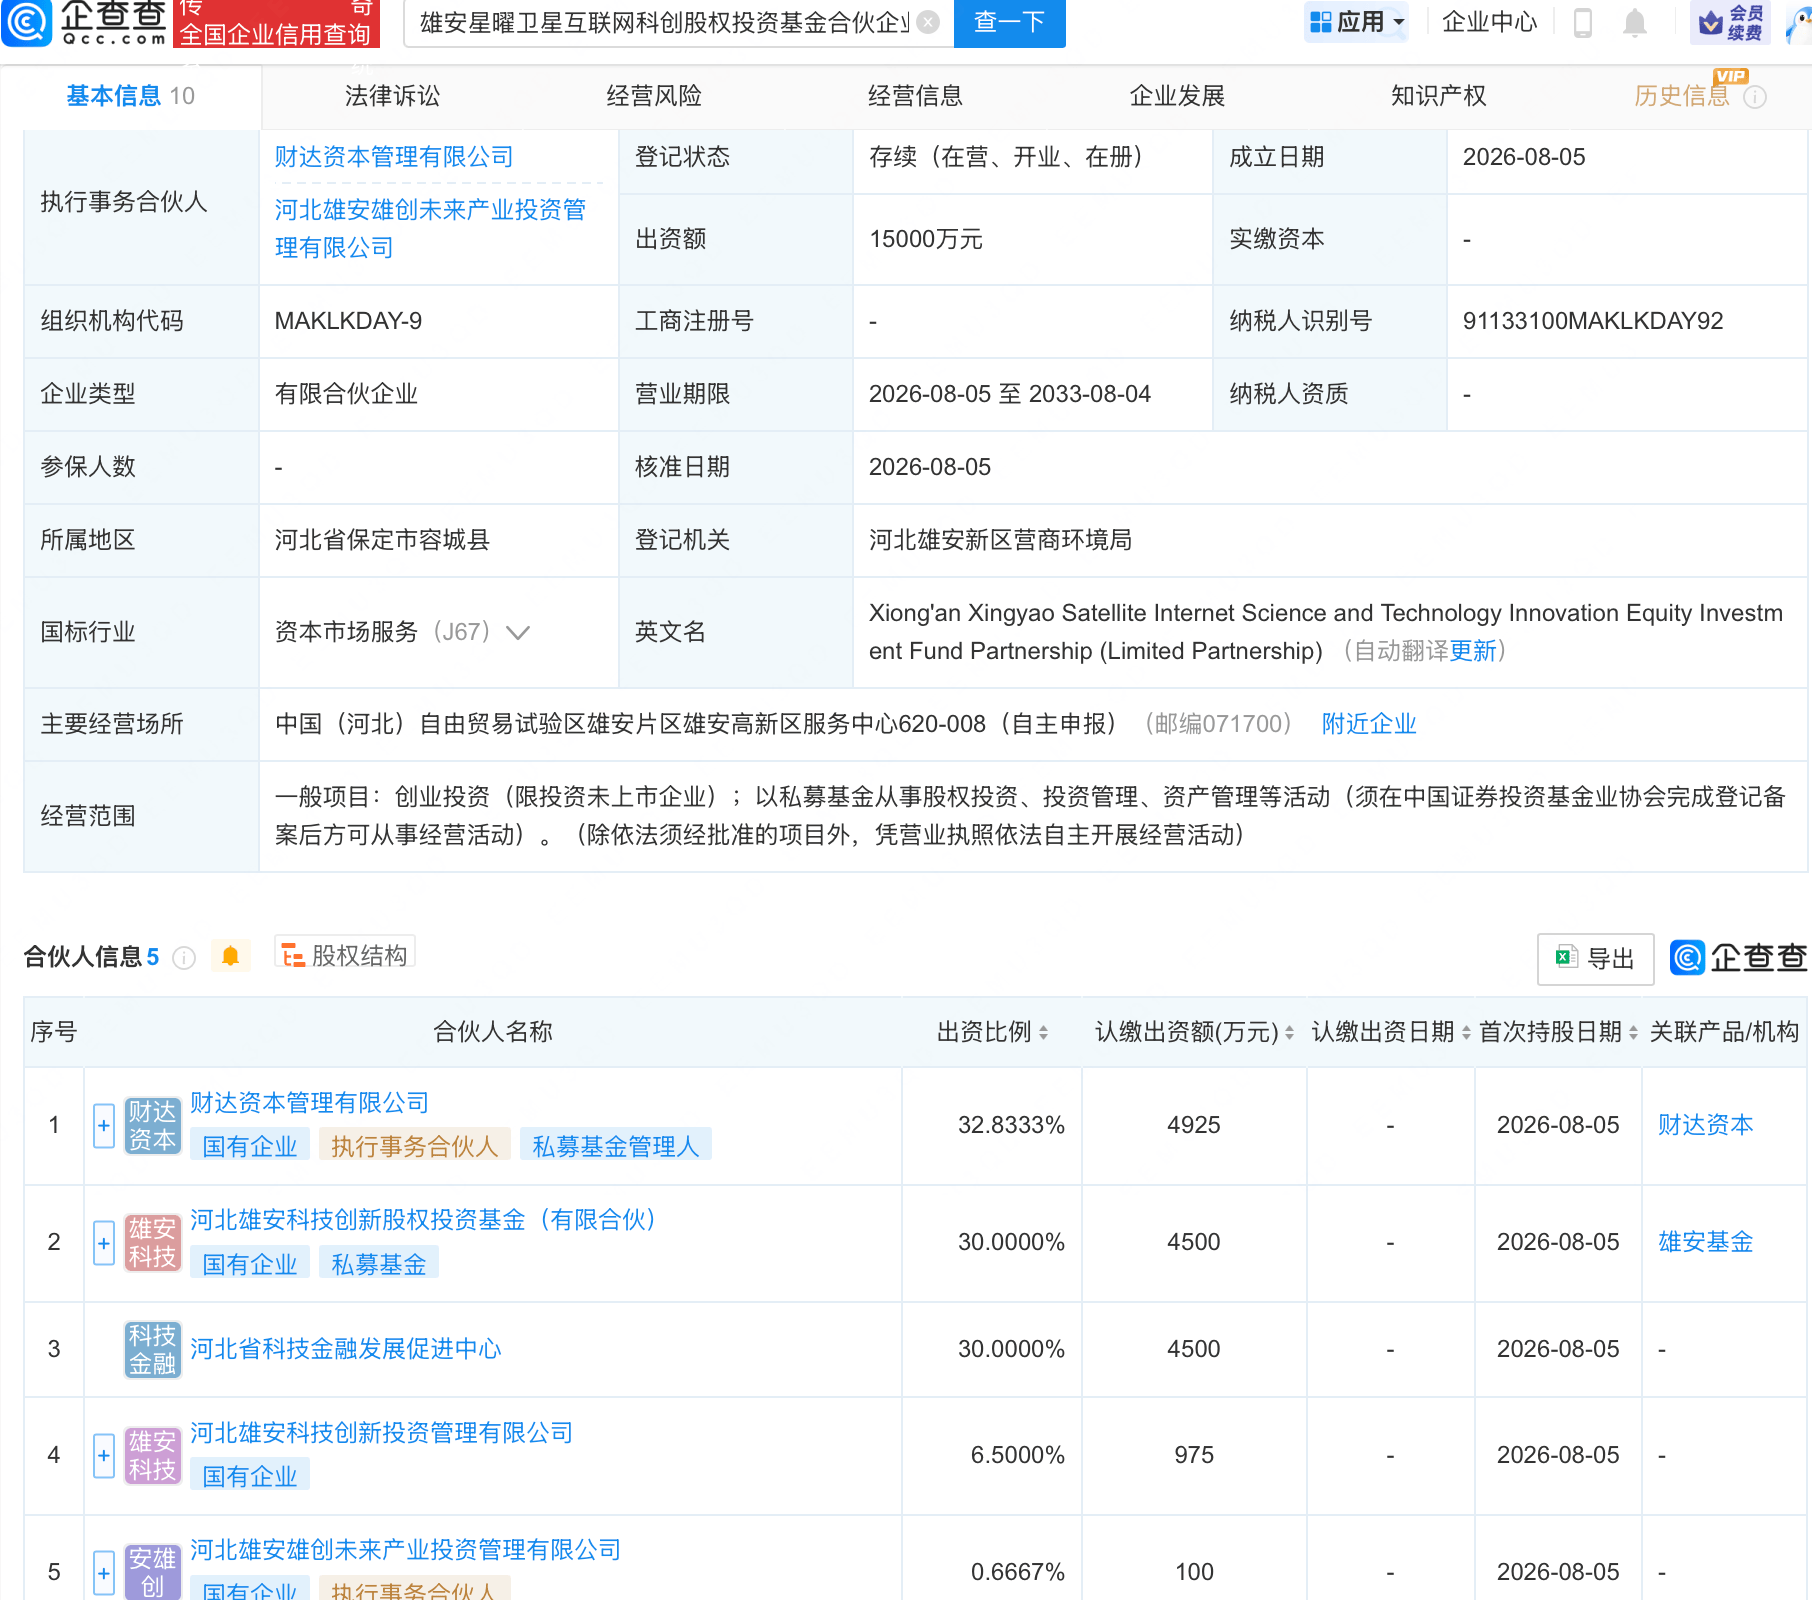Viewport: 1812px width, 1600px height.
Task: Click the 雄安科技 logo in row 4
Action: coord(153,1456)
